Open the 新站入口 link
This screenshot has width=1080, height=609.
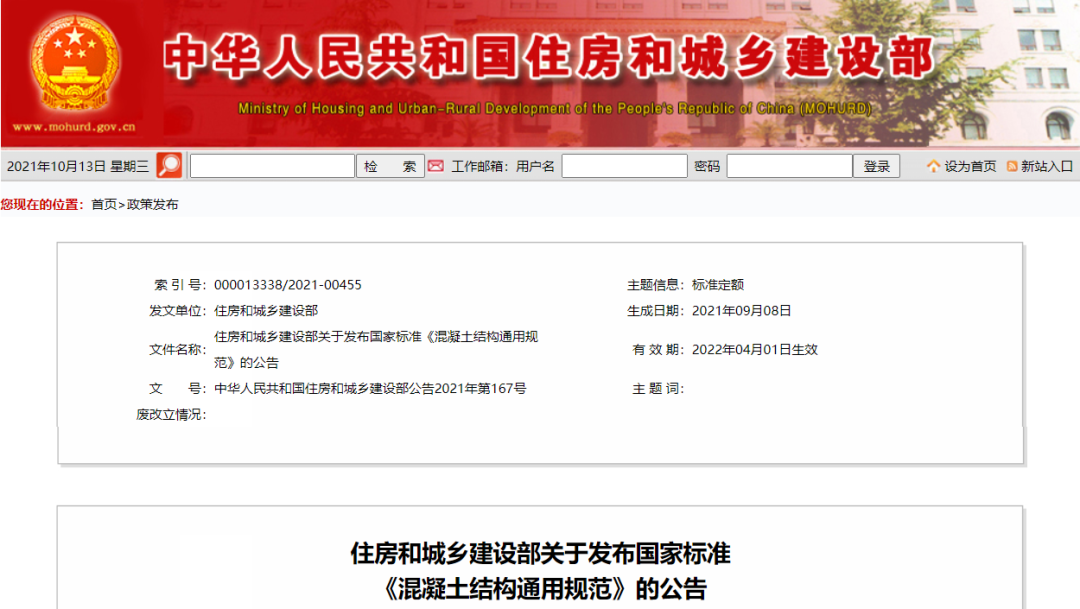point(1046,166)
